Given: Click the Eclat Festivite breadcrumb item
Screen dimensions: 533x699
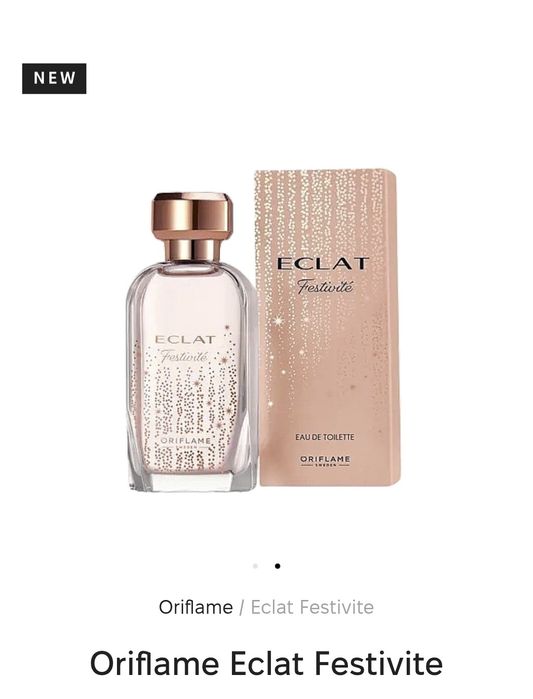Looking at the screenshot, I should [x=312, y=607].
